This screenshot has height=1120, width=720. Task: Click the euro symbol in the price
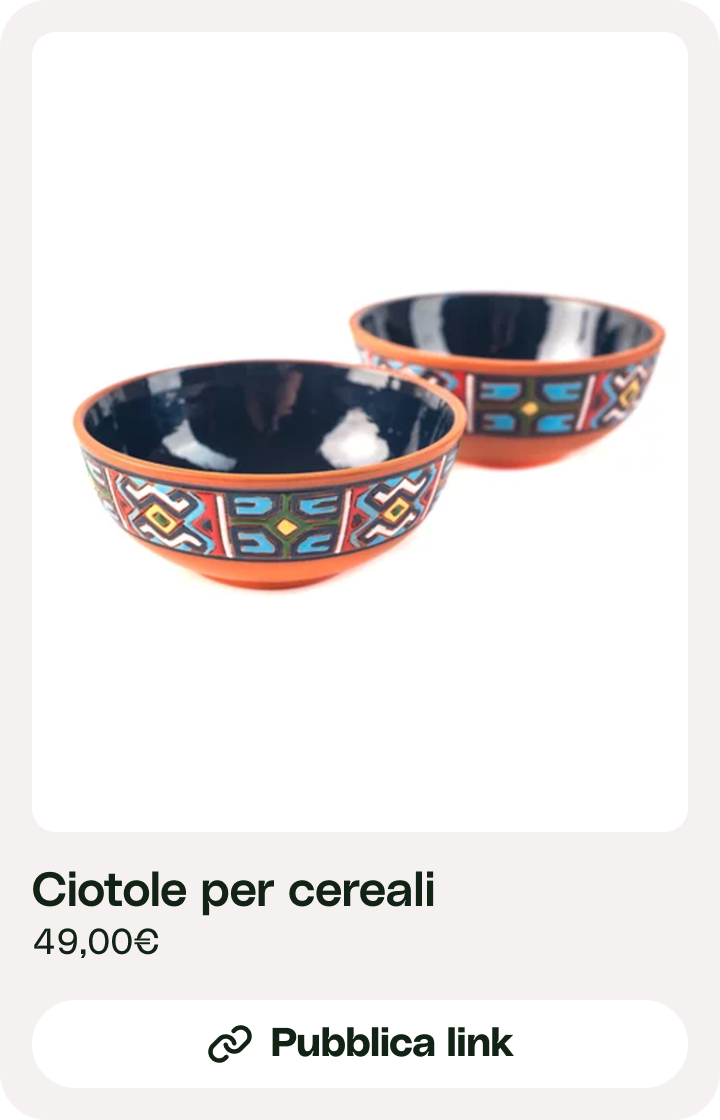tap(146, 942)
